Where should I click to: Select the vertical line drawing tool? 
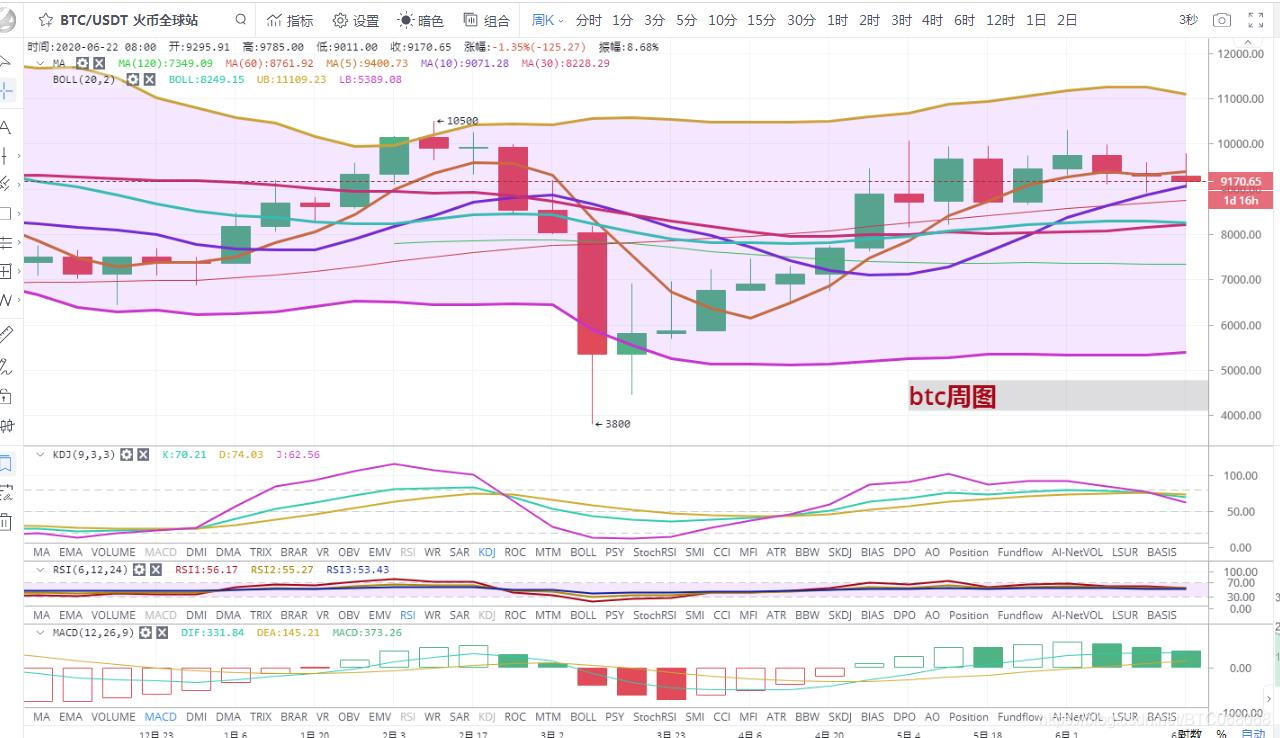coord(6,155)
